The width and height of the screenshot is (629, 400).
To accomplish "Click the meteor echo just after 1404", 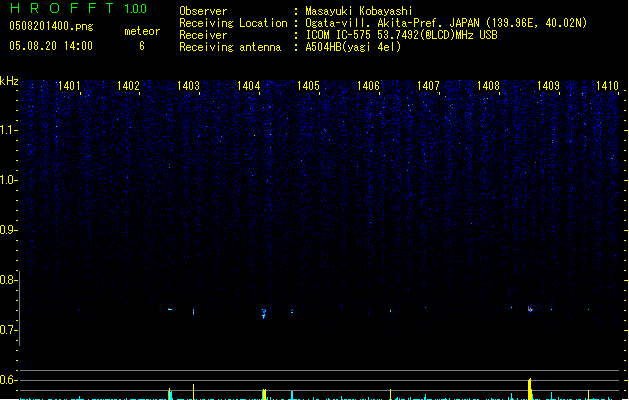I will 264,313.
